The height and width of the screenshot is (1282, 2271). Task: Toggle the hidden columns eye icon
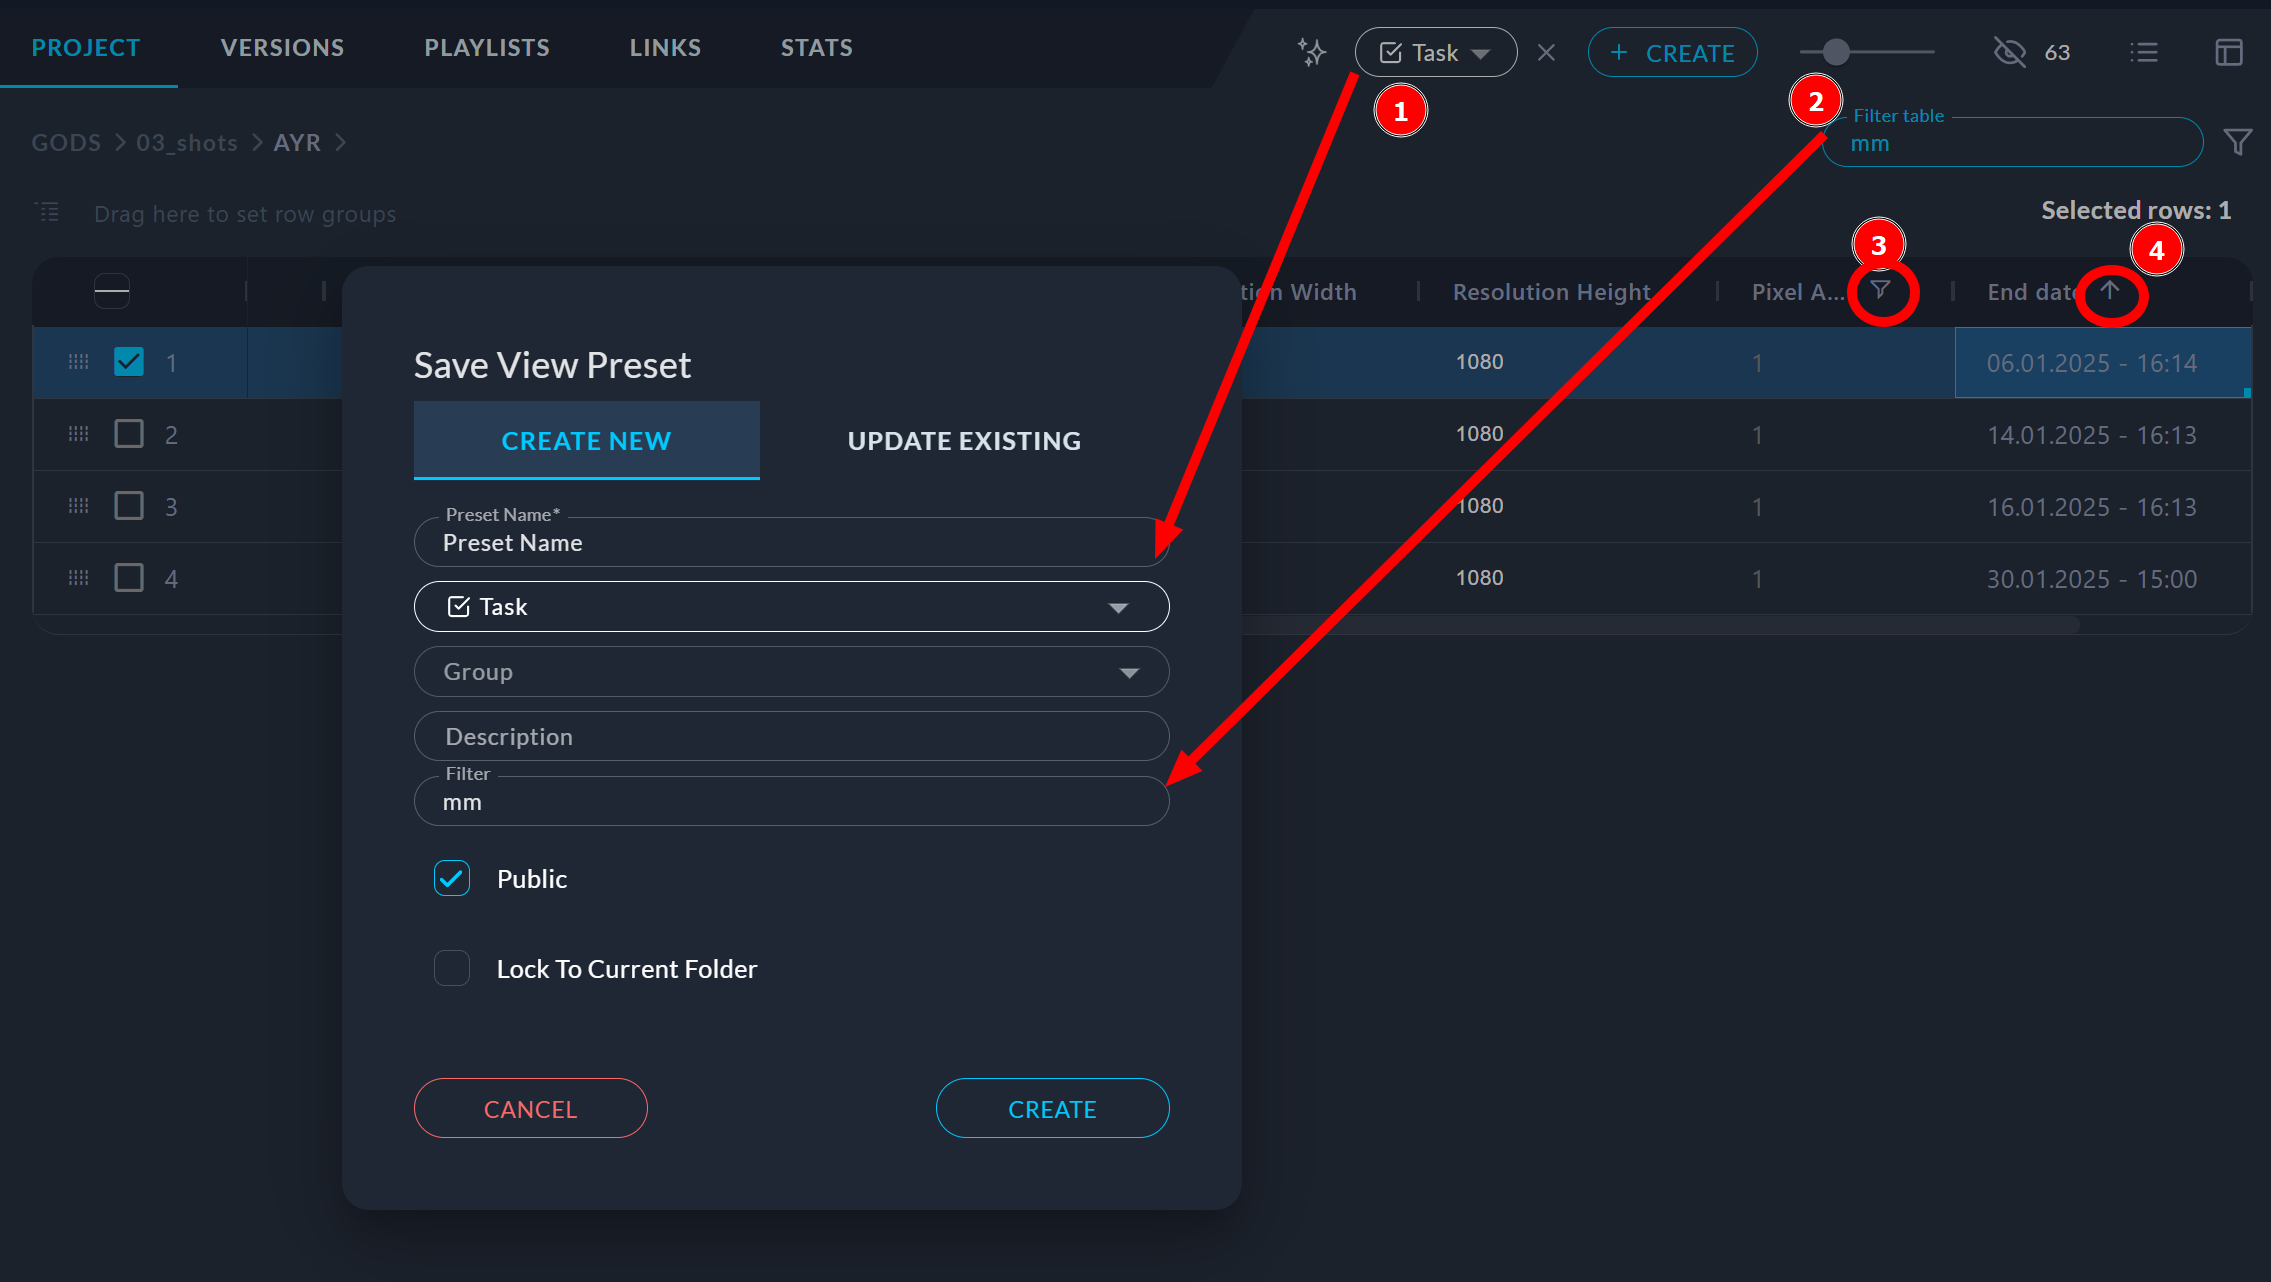click(x=2009, y=52)
